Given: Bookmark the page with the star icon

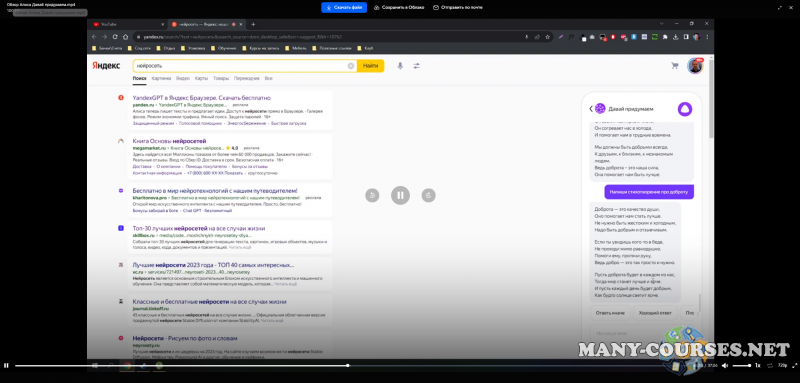Looking at the screenshot, I should tap(547, 37).
